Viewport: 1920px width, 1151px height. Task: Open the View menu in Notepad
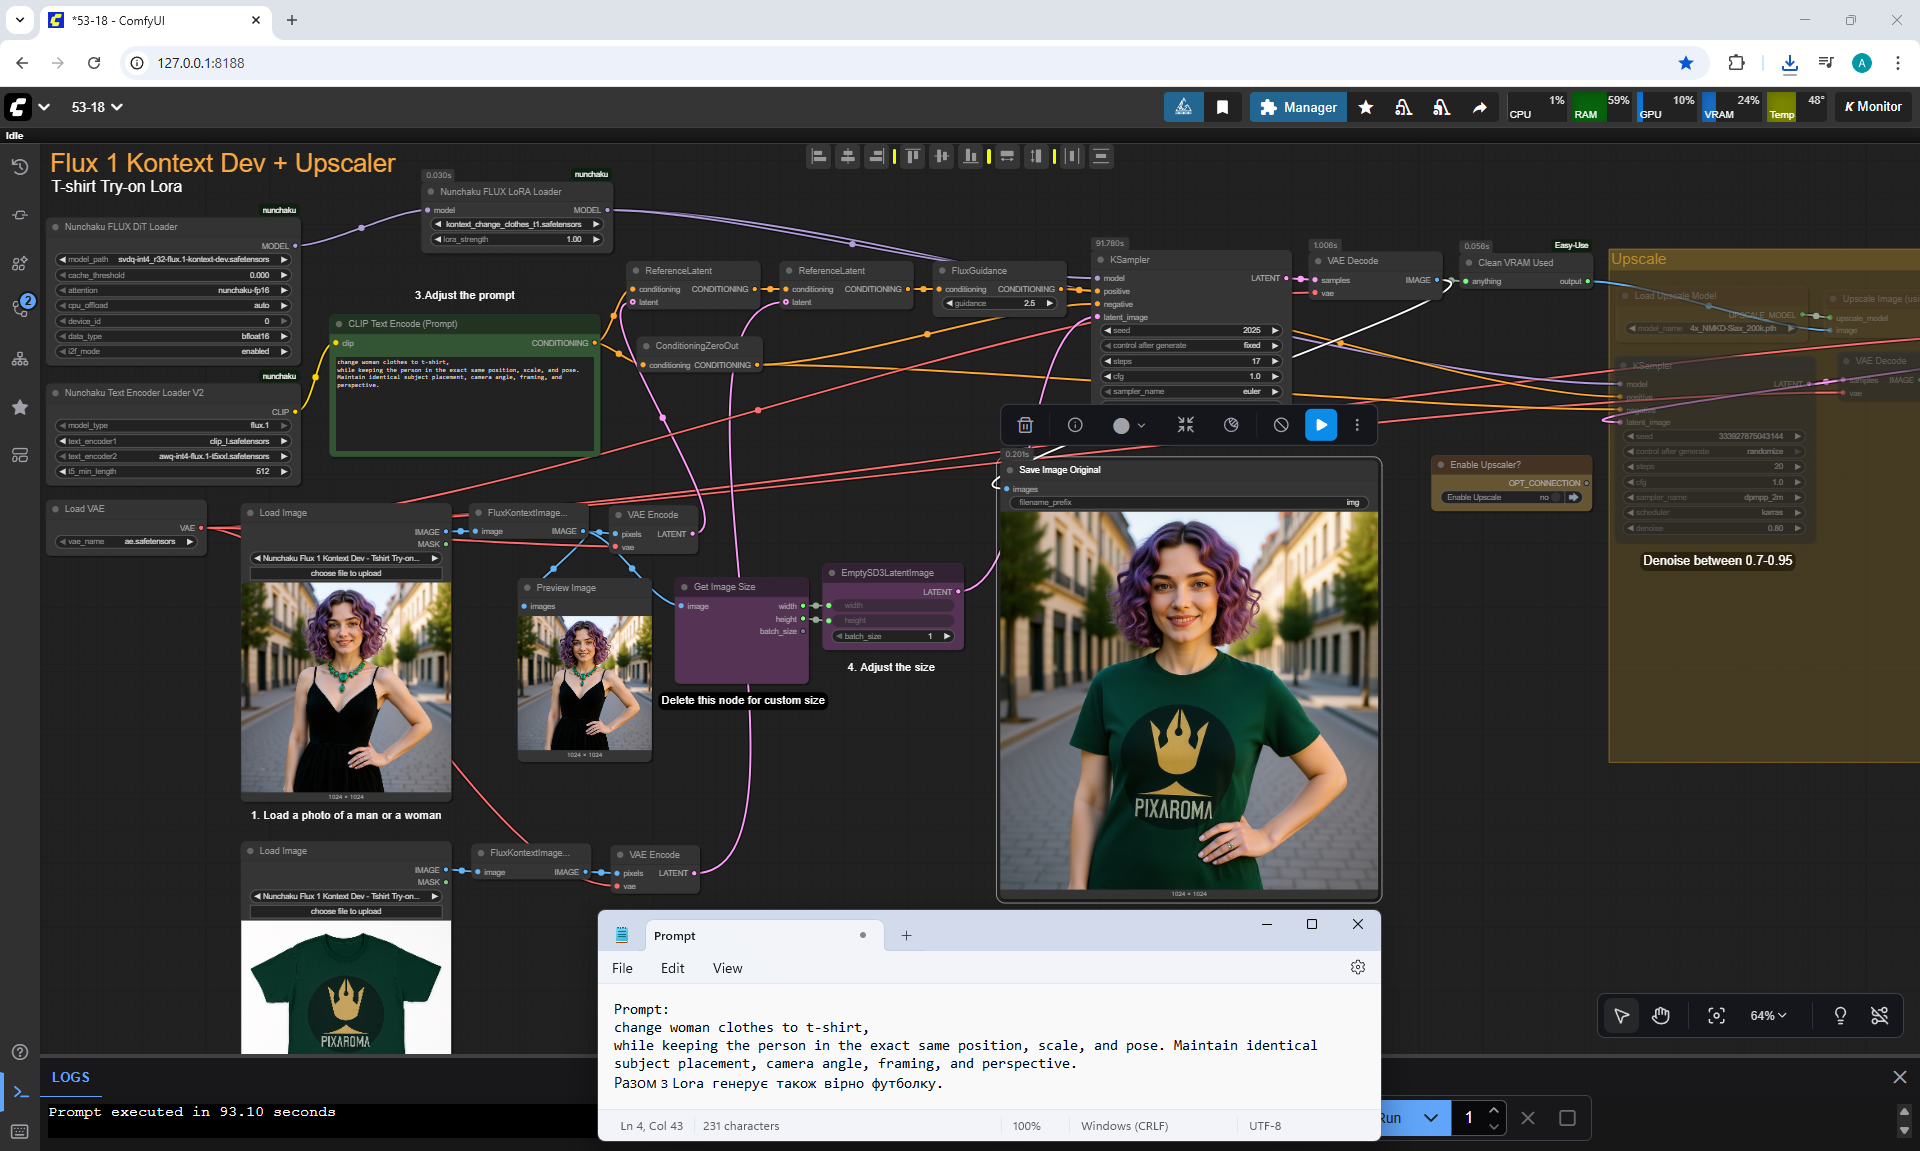[727, 968]
